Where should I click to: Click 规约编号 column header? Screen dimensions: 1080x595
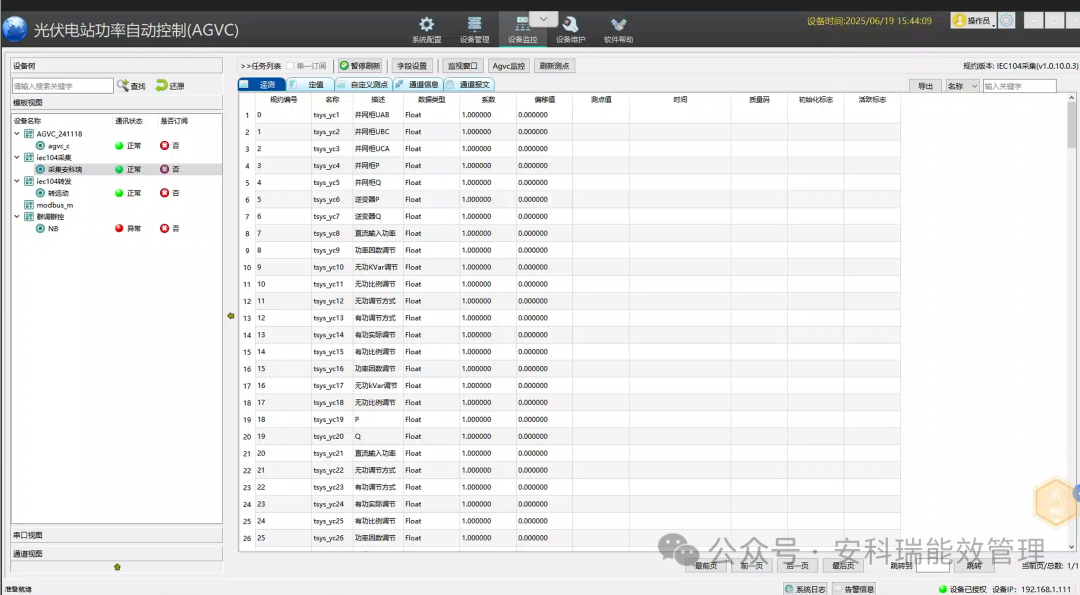click(x=283, y=100)
